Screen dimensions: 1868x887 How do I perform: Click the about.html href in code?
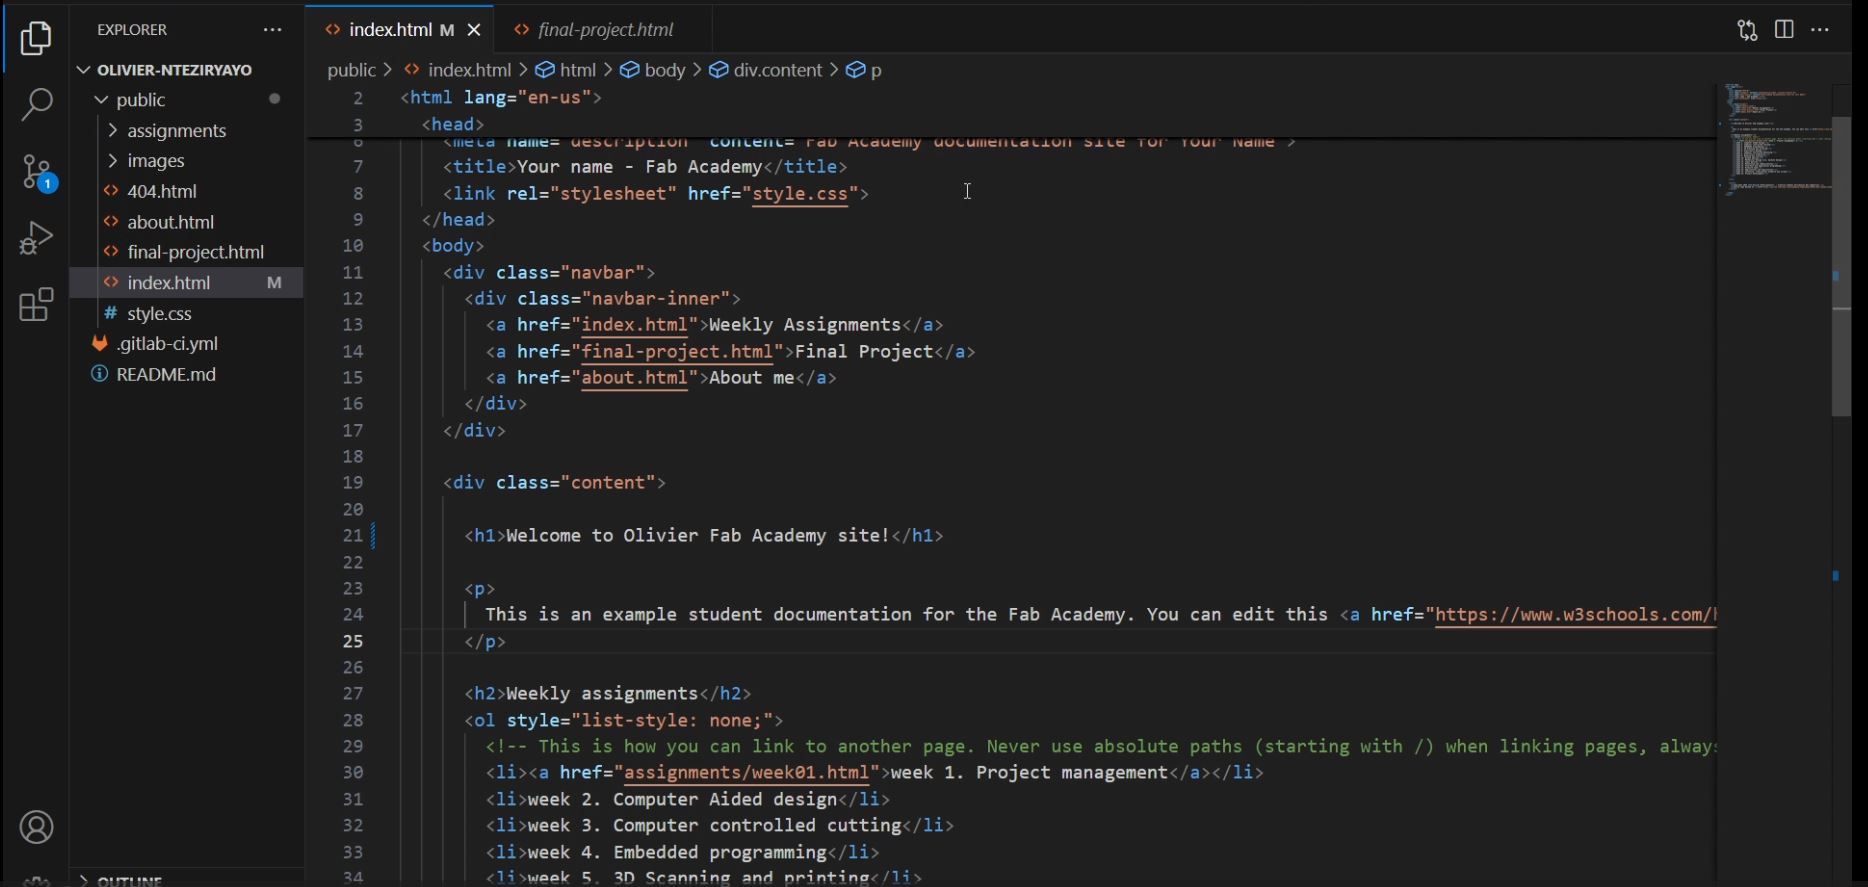point(634,378)
